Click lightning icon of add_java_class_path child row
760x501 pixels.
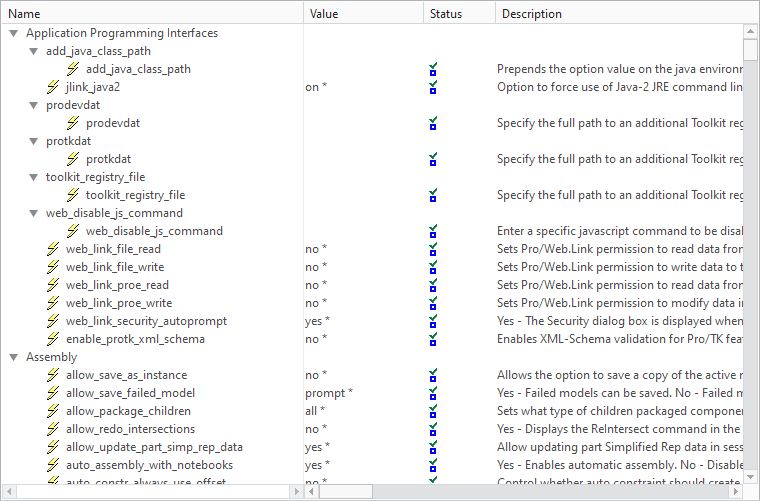(73, 69)
